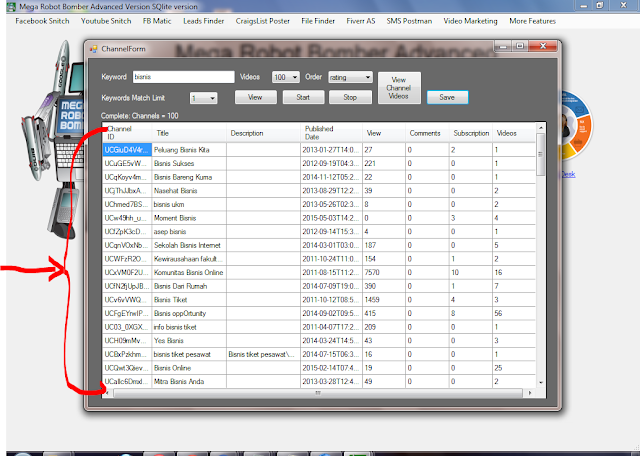
Task: Click the 7570 view count cell
Action: point(384,272)
